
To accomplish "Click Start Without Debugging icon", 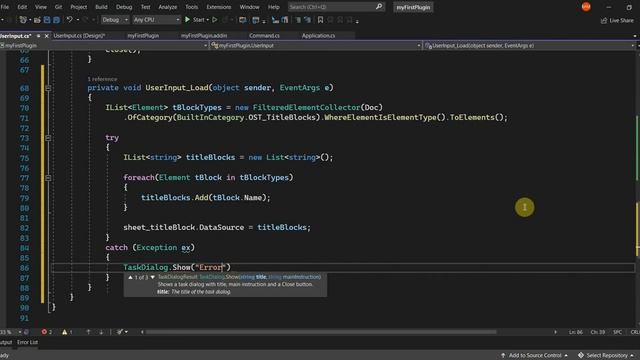I will coord(215,20).
